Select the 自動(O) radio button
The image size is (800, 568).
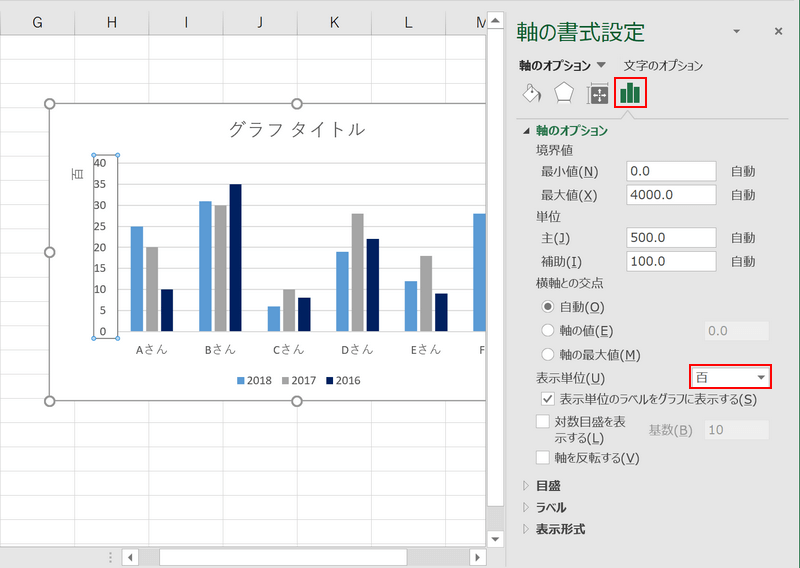coord(547,307)
